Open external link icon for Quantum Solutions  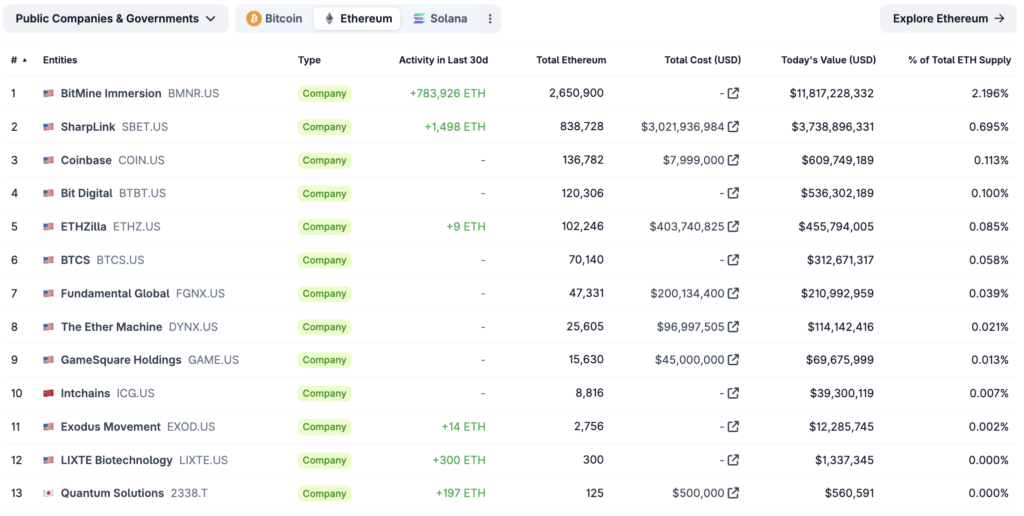point(733,493)
